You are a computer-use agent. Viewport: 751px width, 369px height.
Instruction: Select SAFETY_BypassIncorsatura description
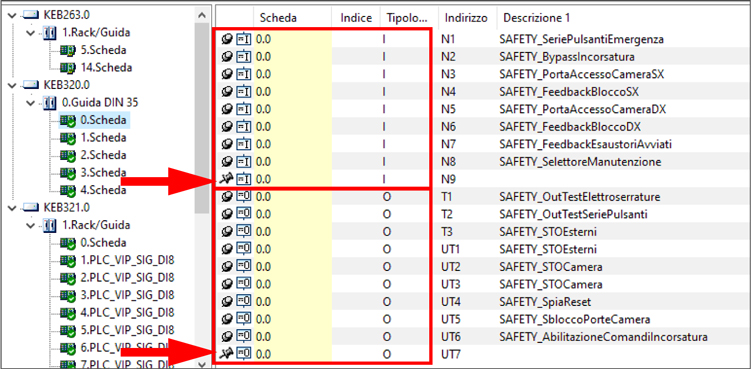(567, 58)
